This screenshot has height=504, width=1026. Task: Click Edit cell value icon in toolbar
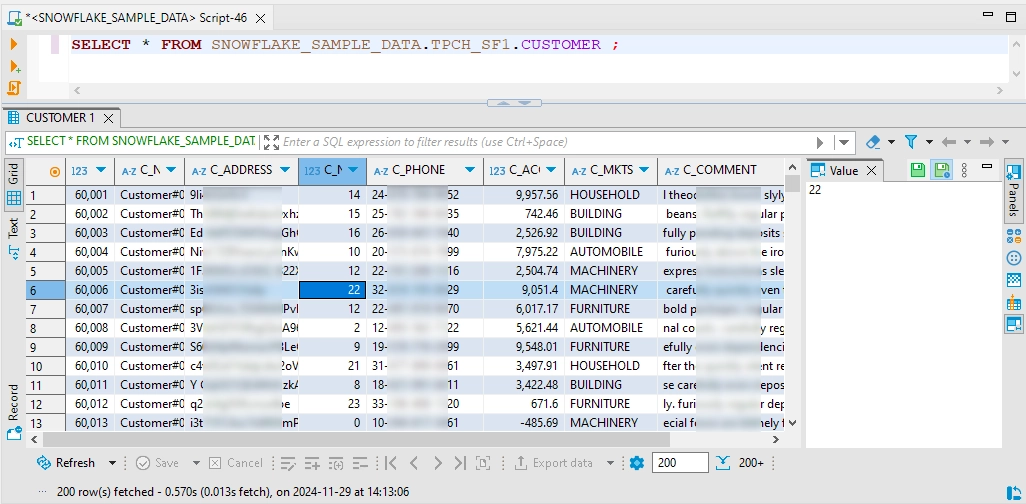point(288,463)
